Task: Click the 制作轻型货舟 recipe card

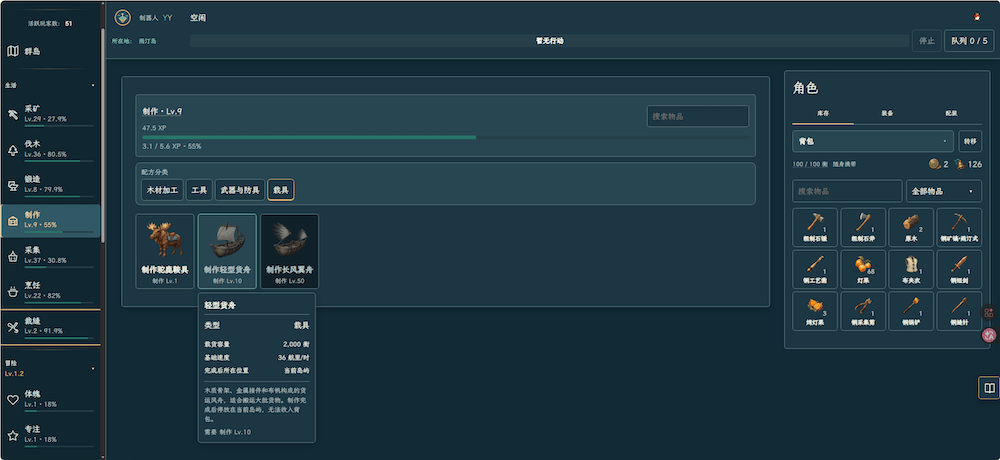Action: [x=227, y=251]
